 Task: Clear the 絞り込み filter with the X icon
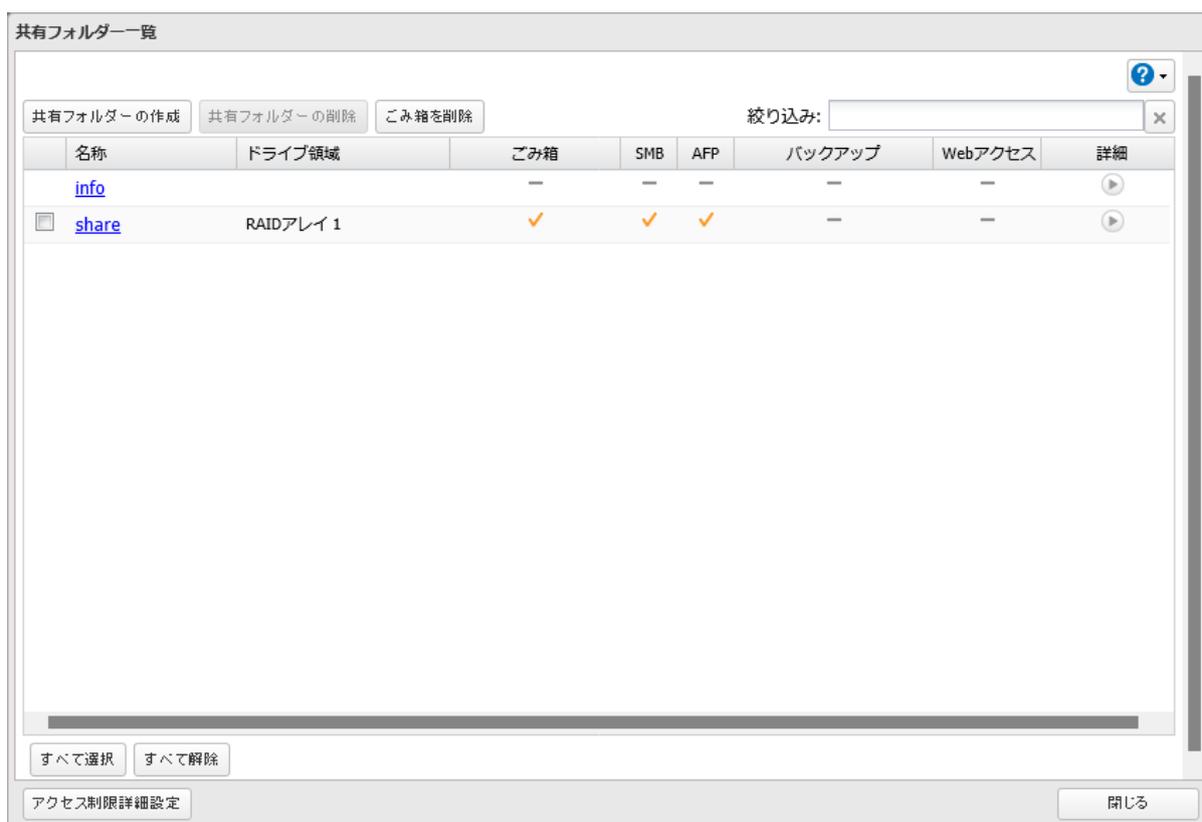point(1159,117)
